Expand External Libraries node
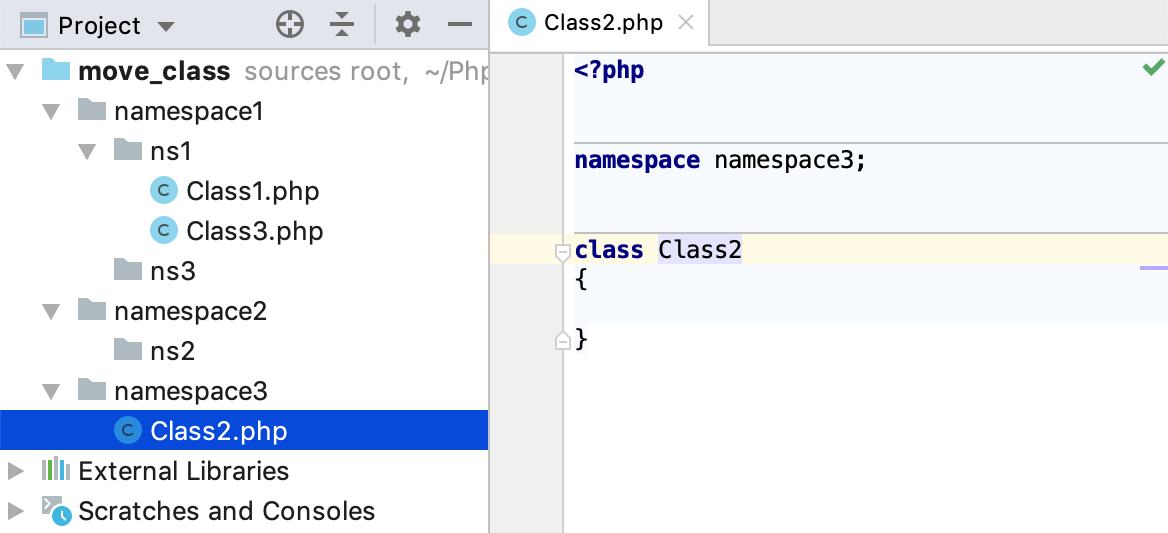 tap(15, 471)
